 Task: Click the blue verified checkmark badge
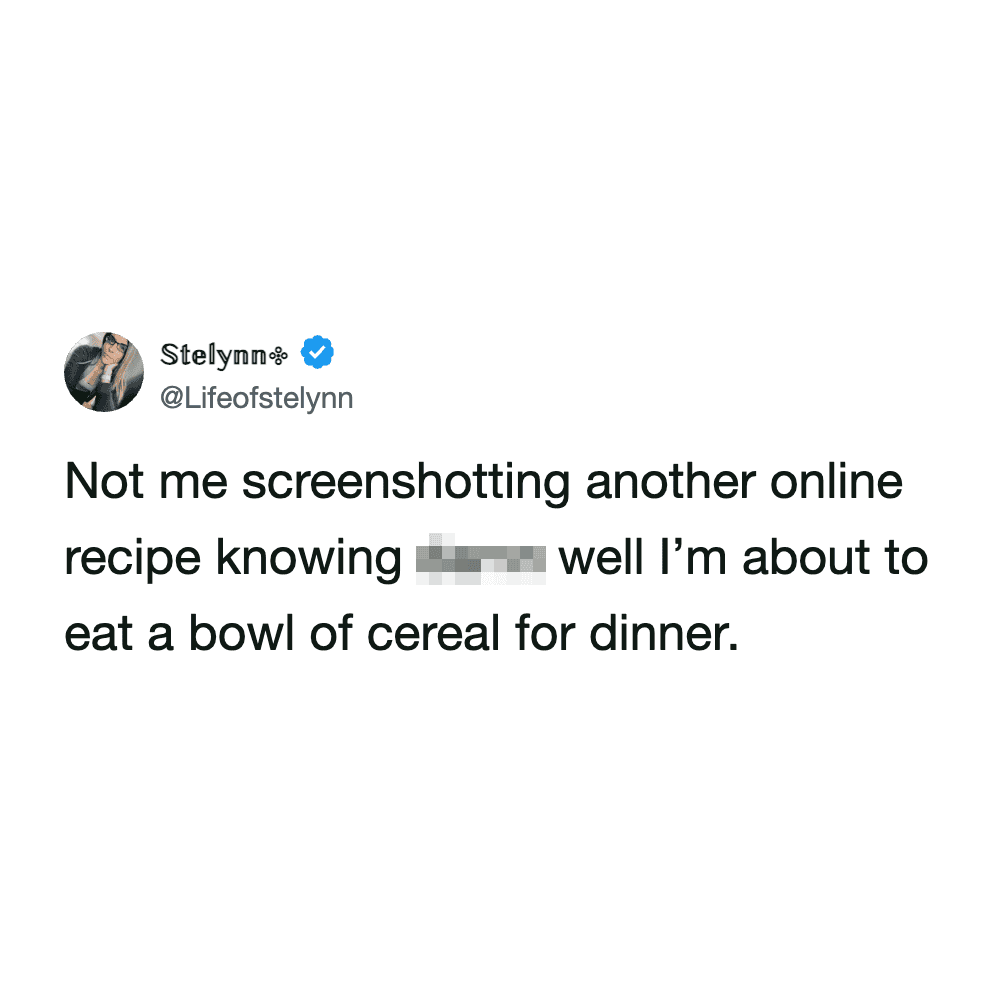318,352
